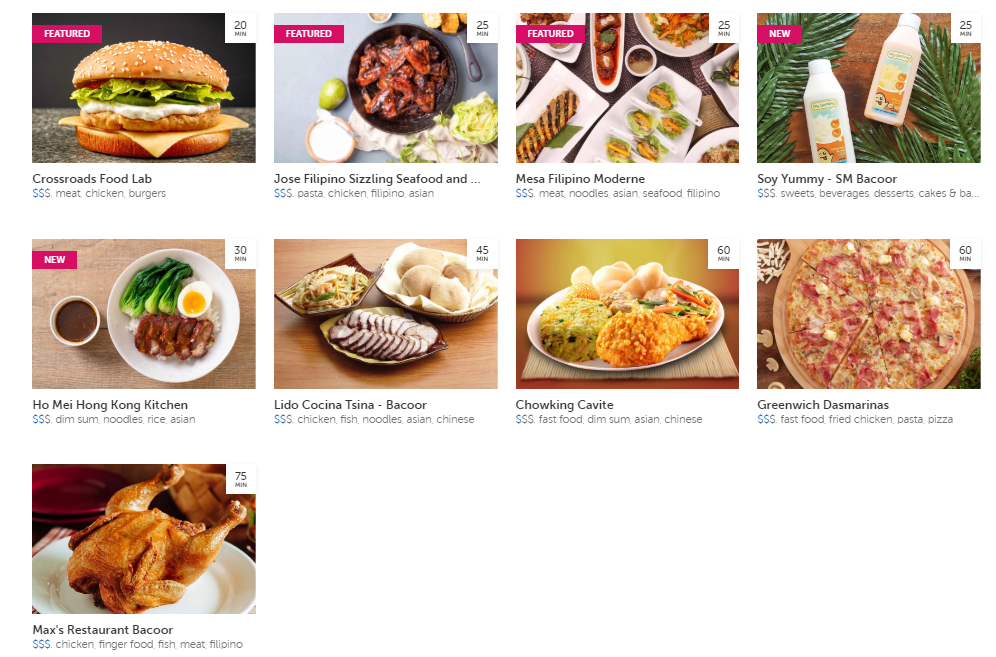Open the Chowking Cavite meal photo
996x657 pixels.
pos(627,314)
